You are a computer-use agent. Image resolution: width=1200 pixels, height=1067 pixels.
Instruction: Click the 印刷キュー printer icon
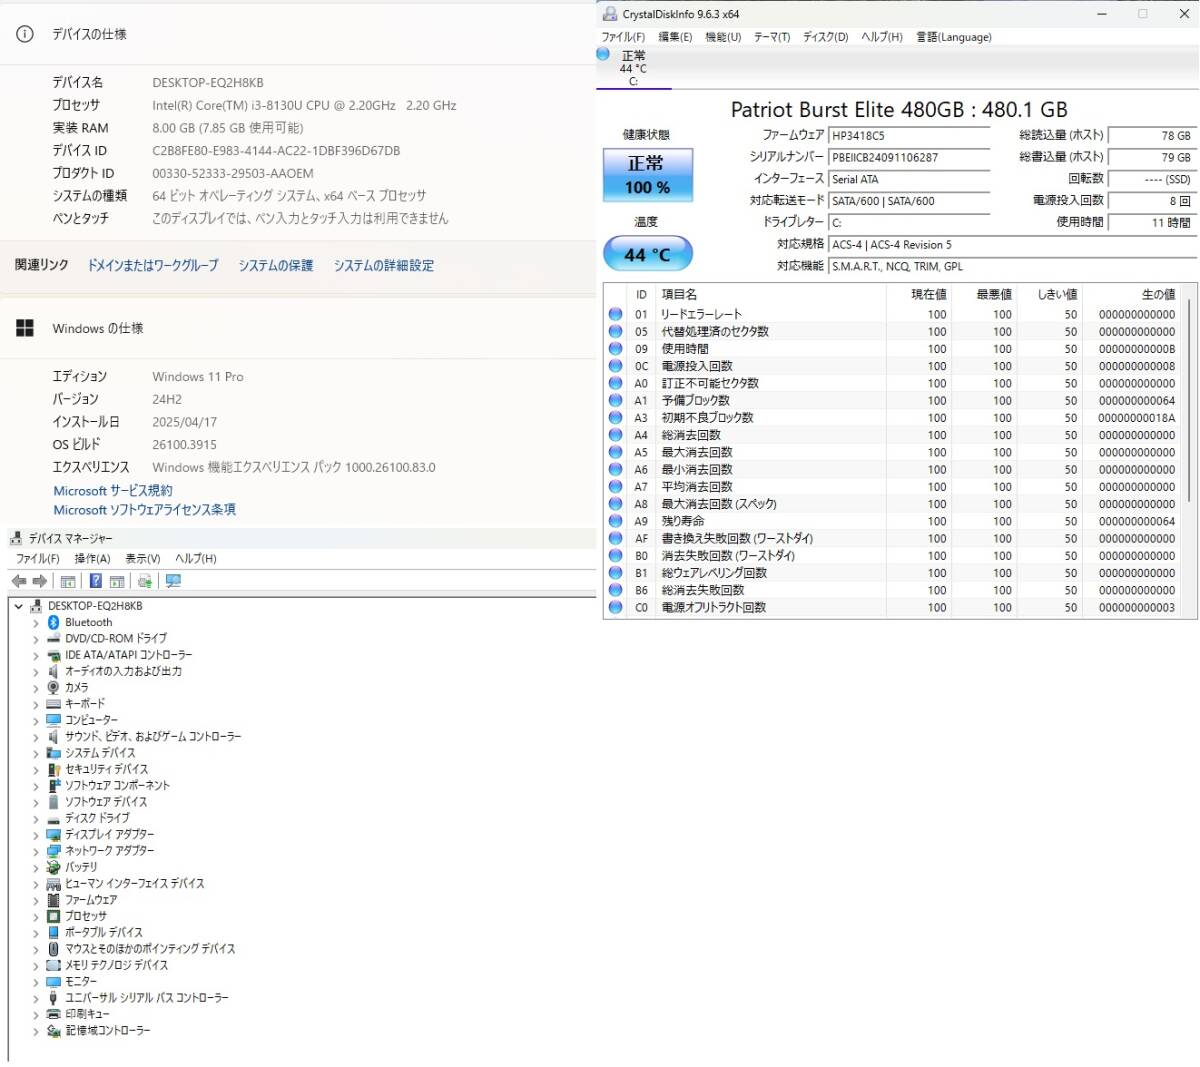[54, 1014]
